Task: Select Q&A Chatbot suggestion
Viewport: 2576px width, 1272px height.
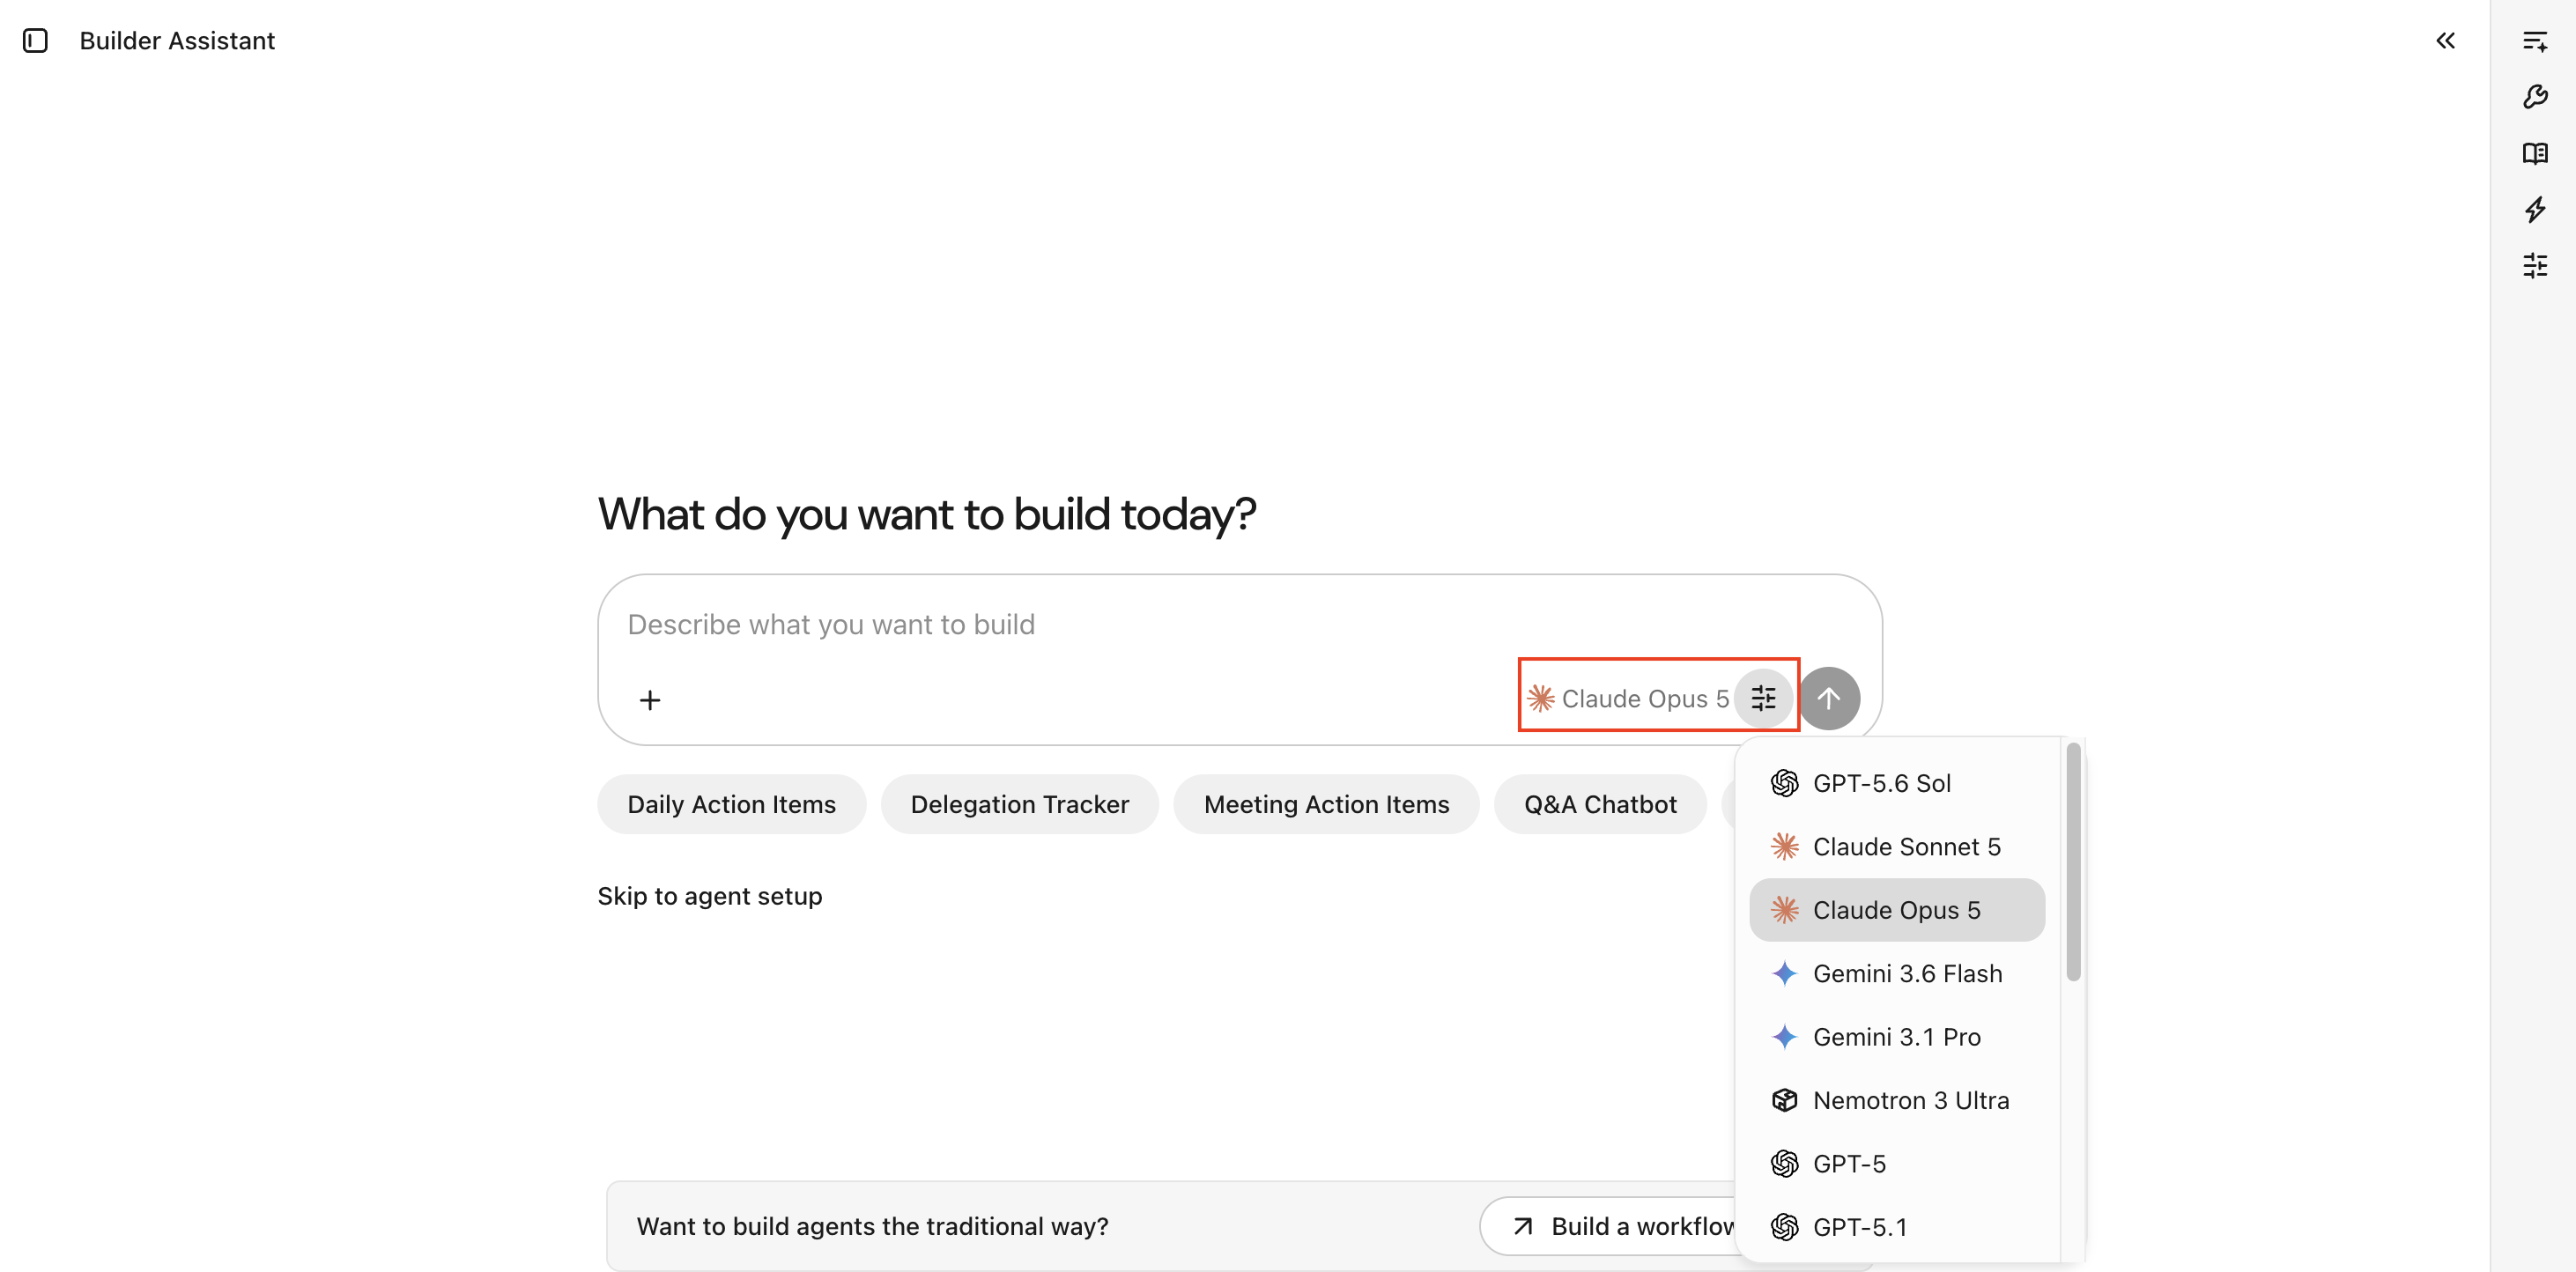Action: 1600,804
